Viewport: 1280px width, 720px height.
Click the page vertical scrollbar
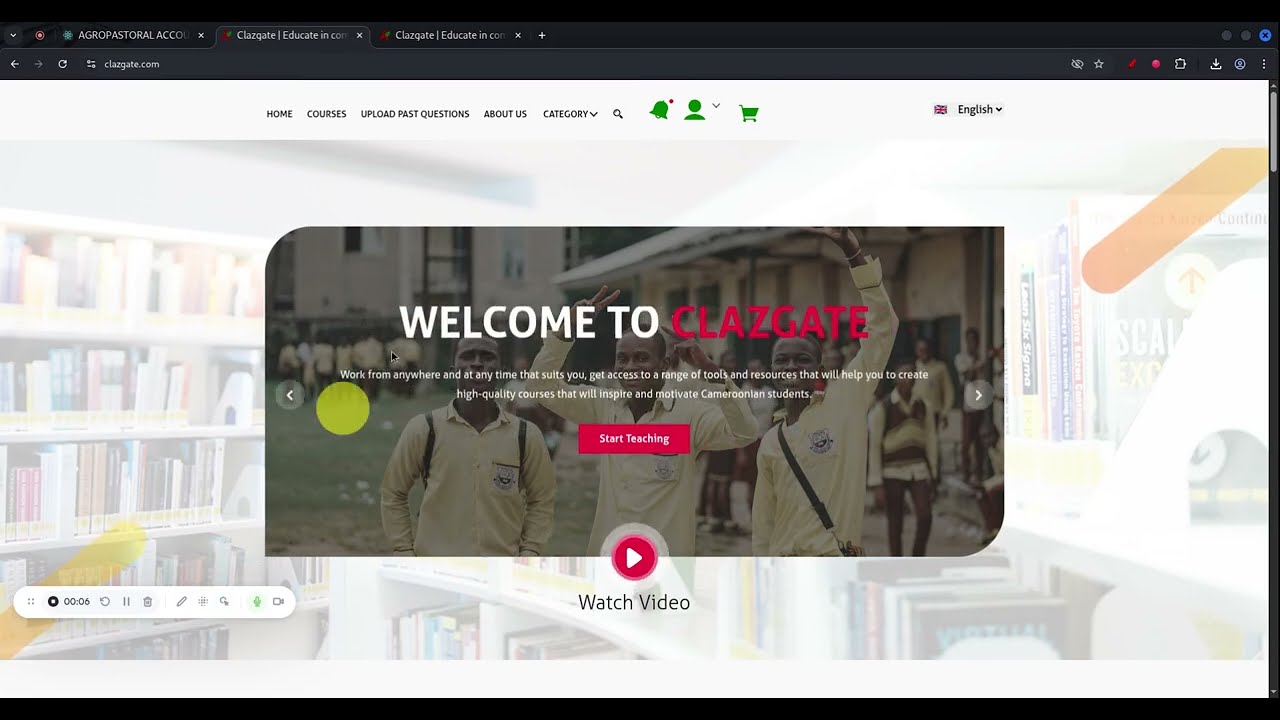click(x=1273, y=130)
